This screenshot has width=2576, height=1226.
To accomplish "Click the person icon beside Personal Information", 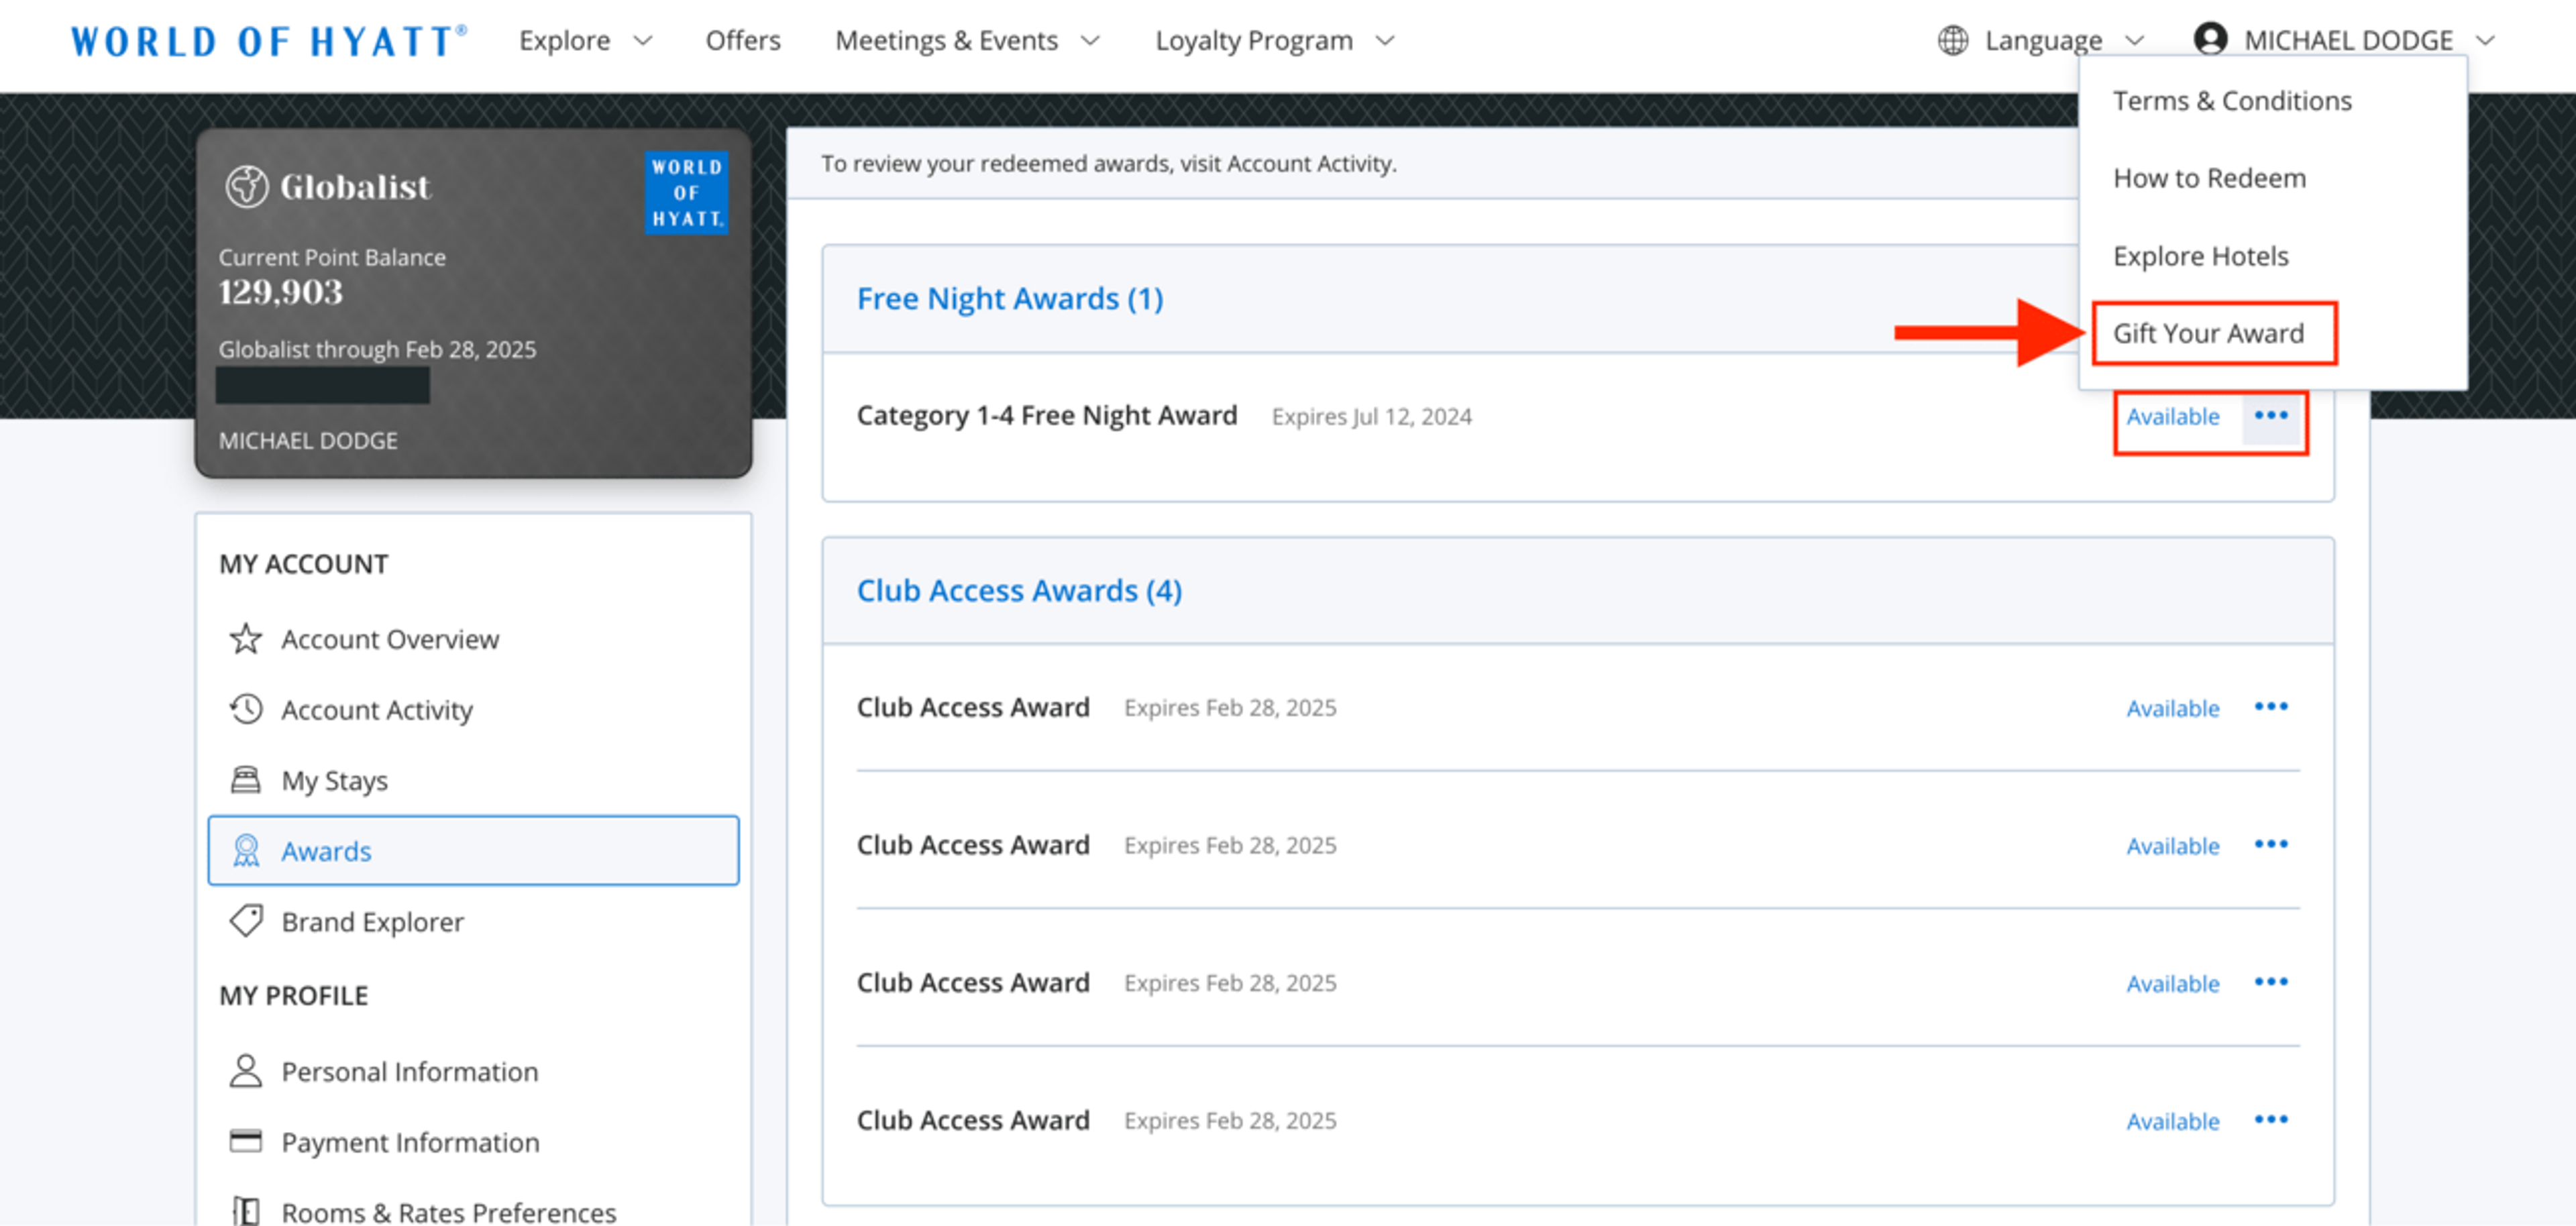I will tap(245, 1071).
